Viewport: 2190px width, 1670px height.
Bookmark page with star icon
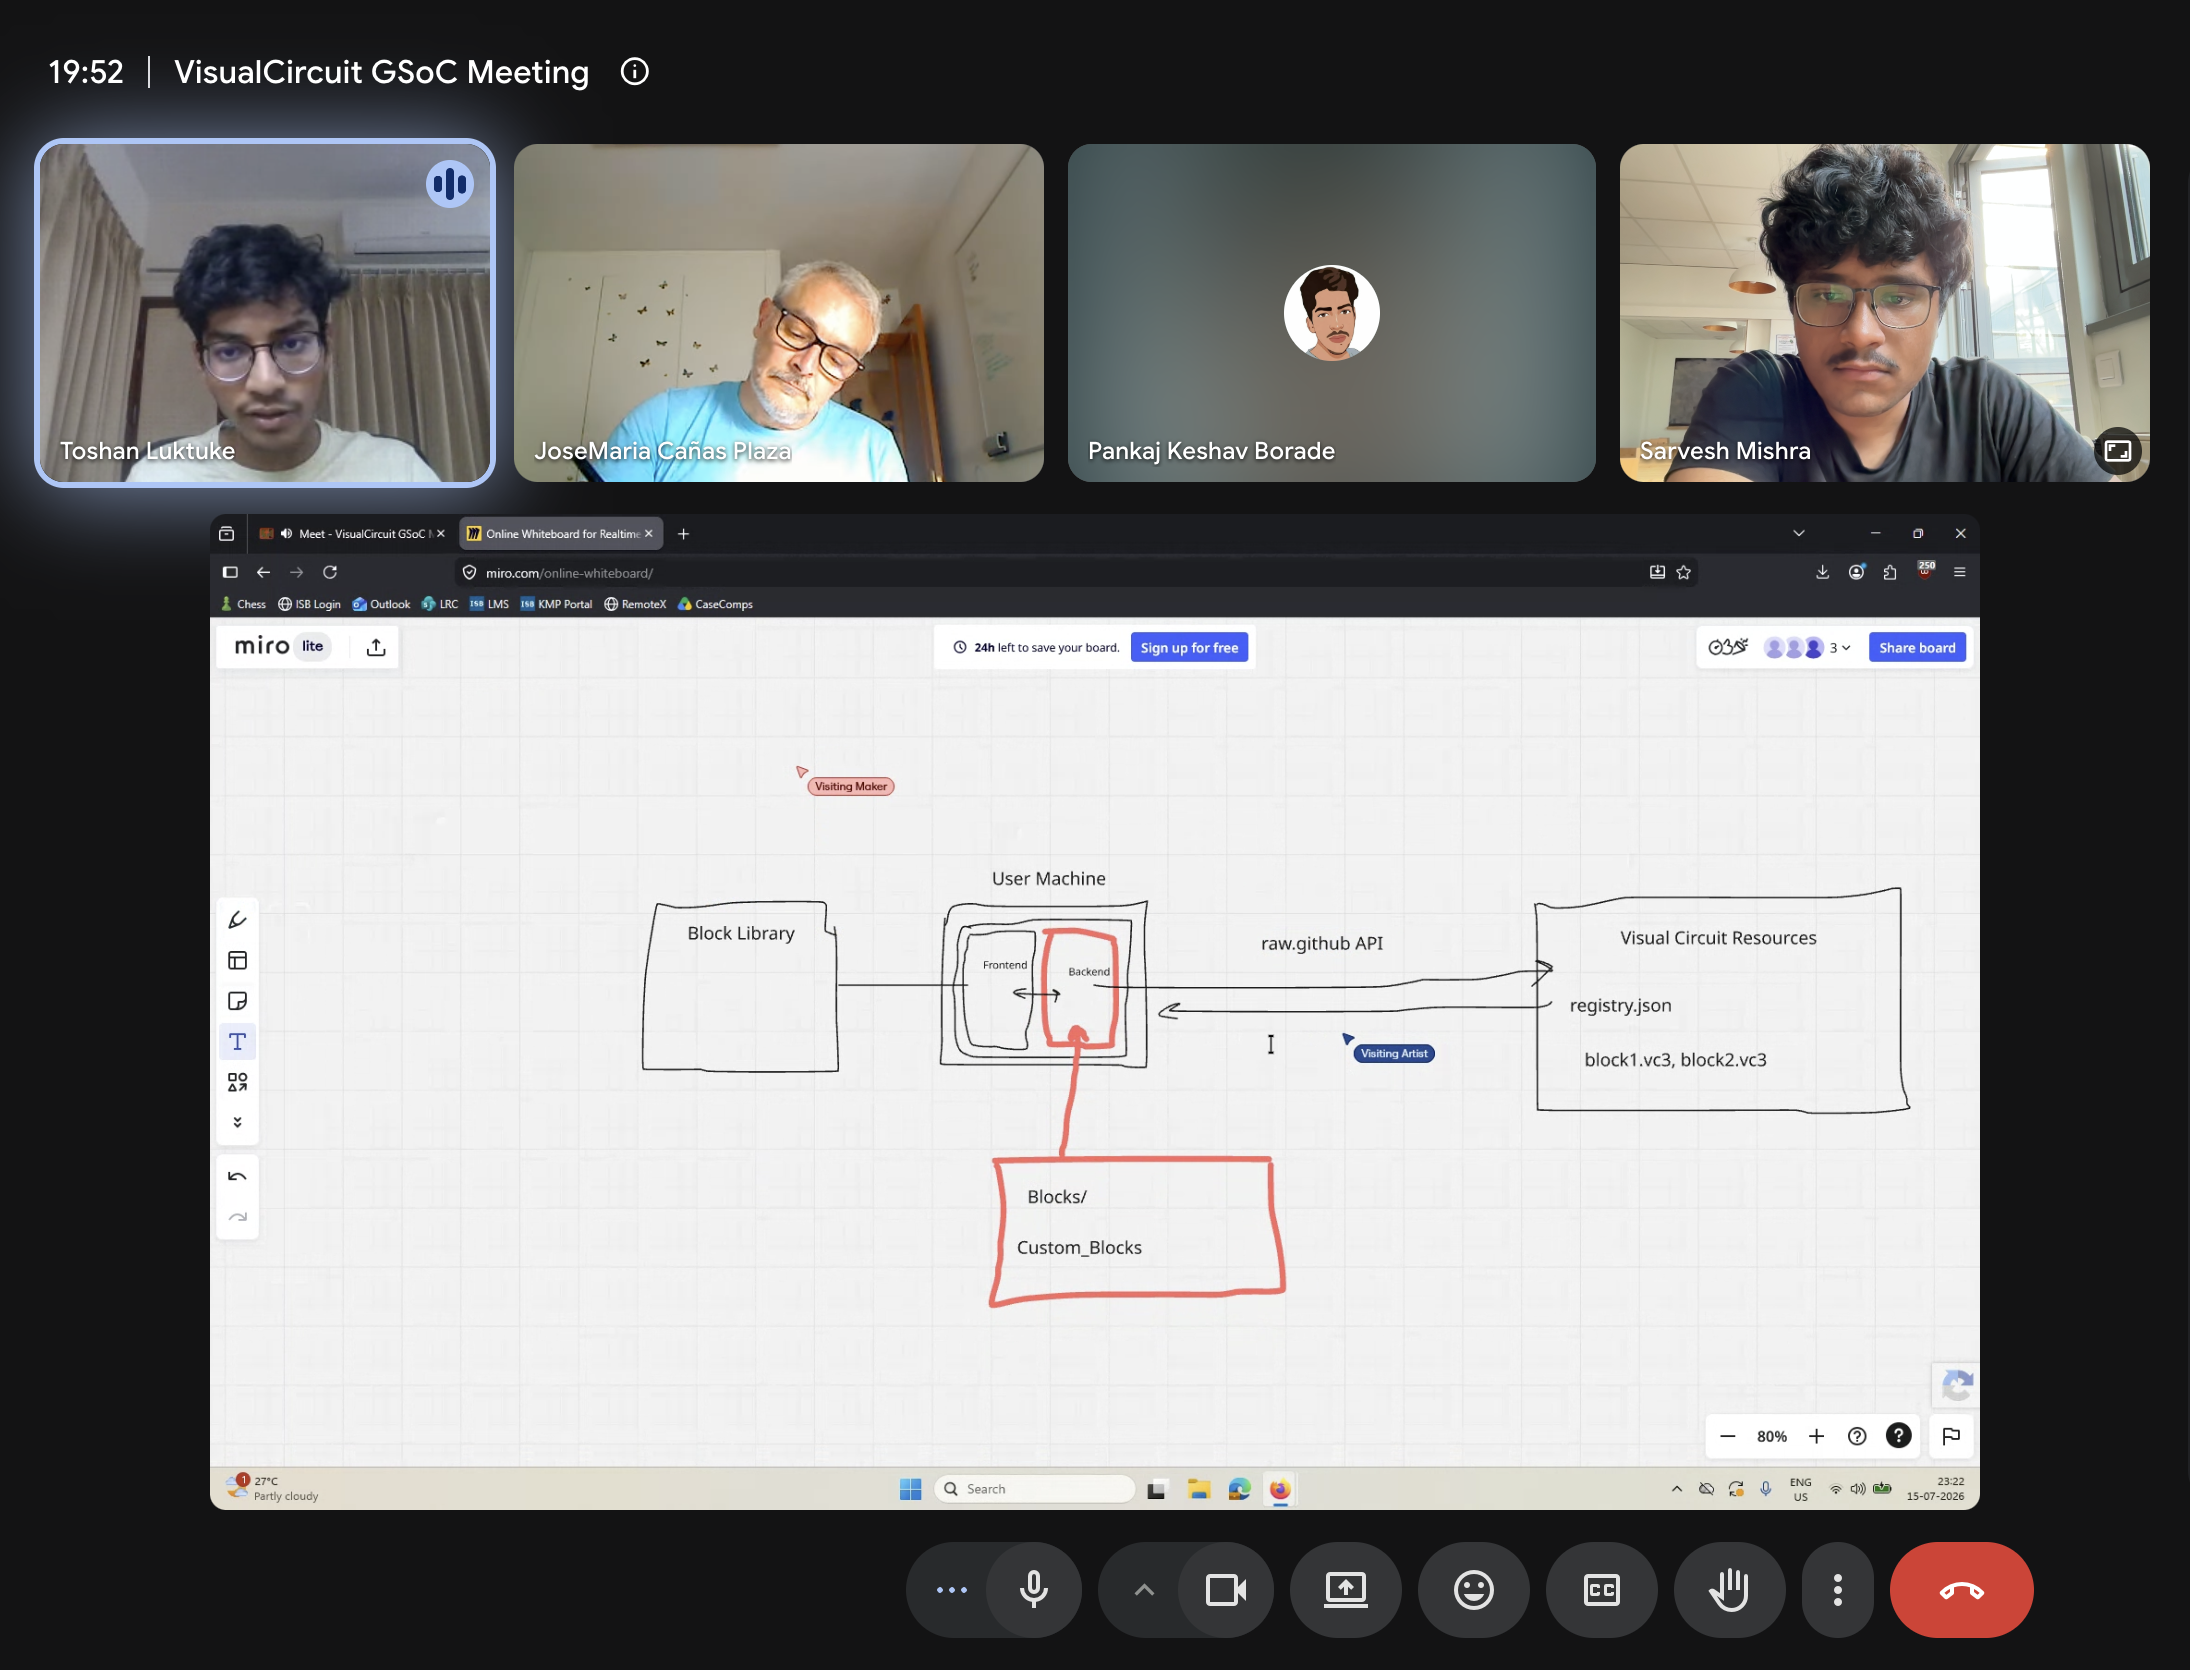(x=1684, y=572)
